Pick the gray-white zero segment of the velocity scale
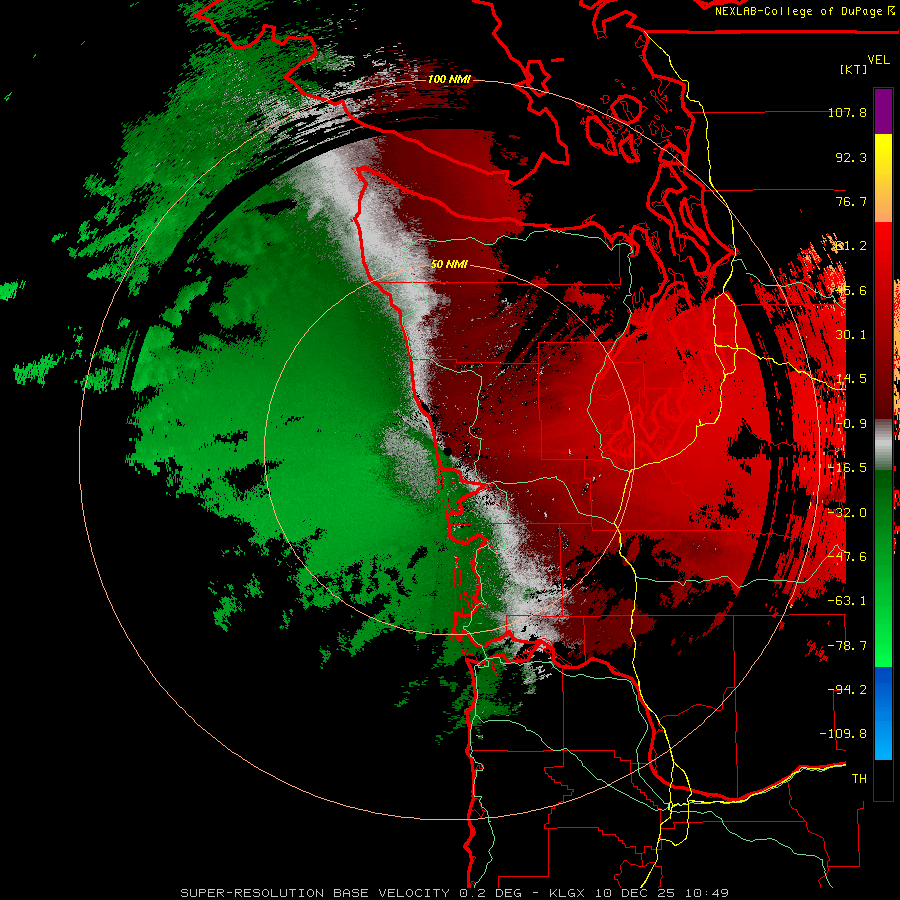 pyautogui.click(x=883, y=445)
